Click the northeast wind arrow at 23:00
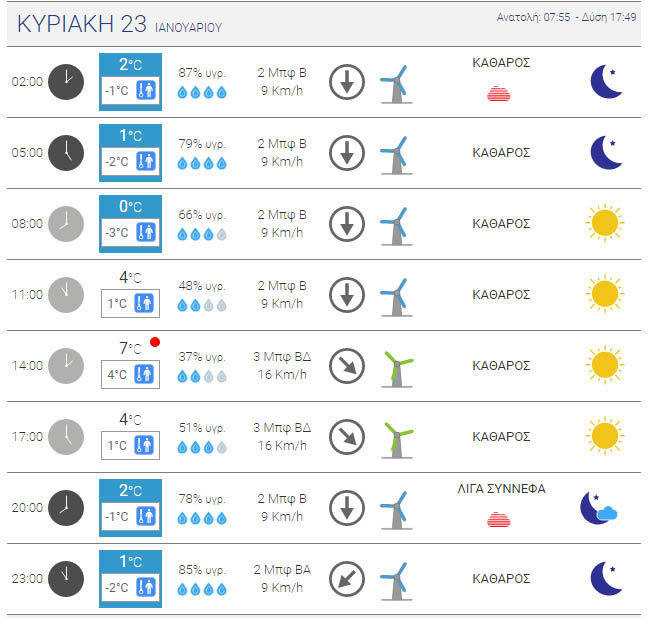657x618 pixels. click(347, 578)
